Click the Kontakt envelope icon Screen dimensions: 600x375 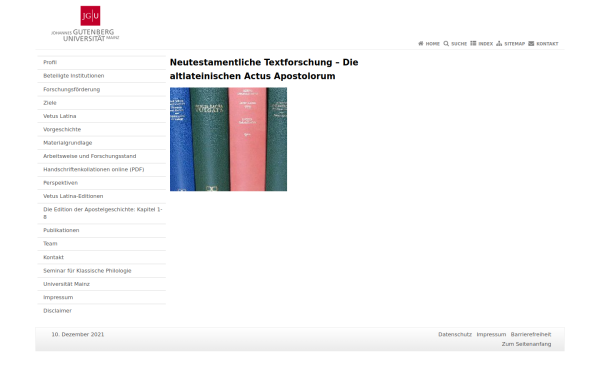(531, 44)
